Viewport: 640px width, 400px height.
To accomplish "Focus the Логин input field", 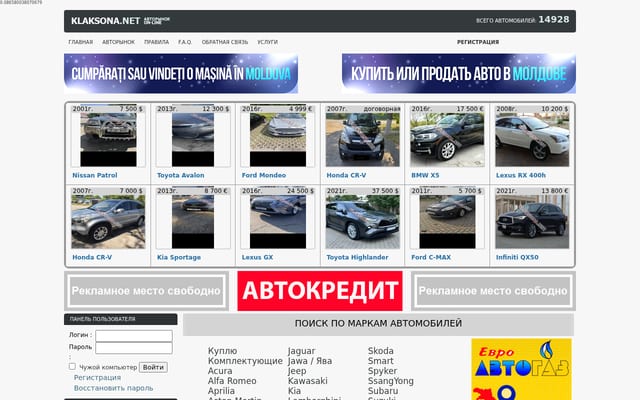I will [134, 336].
